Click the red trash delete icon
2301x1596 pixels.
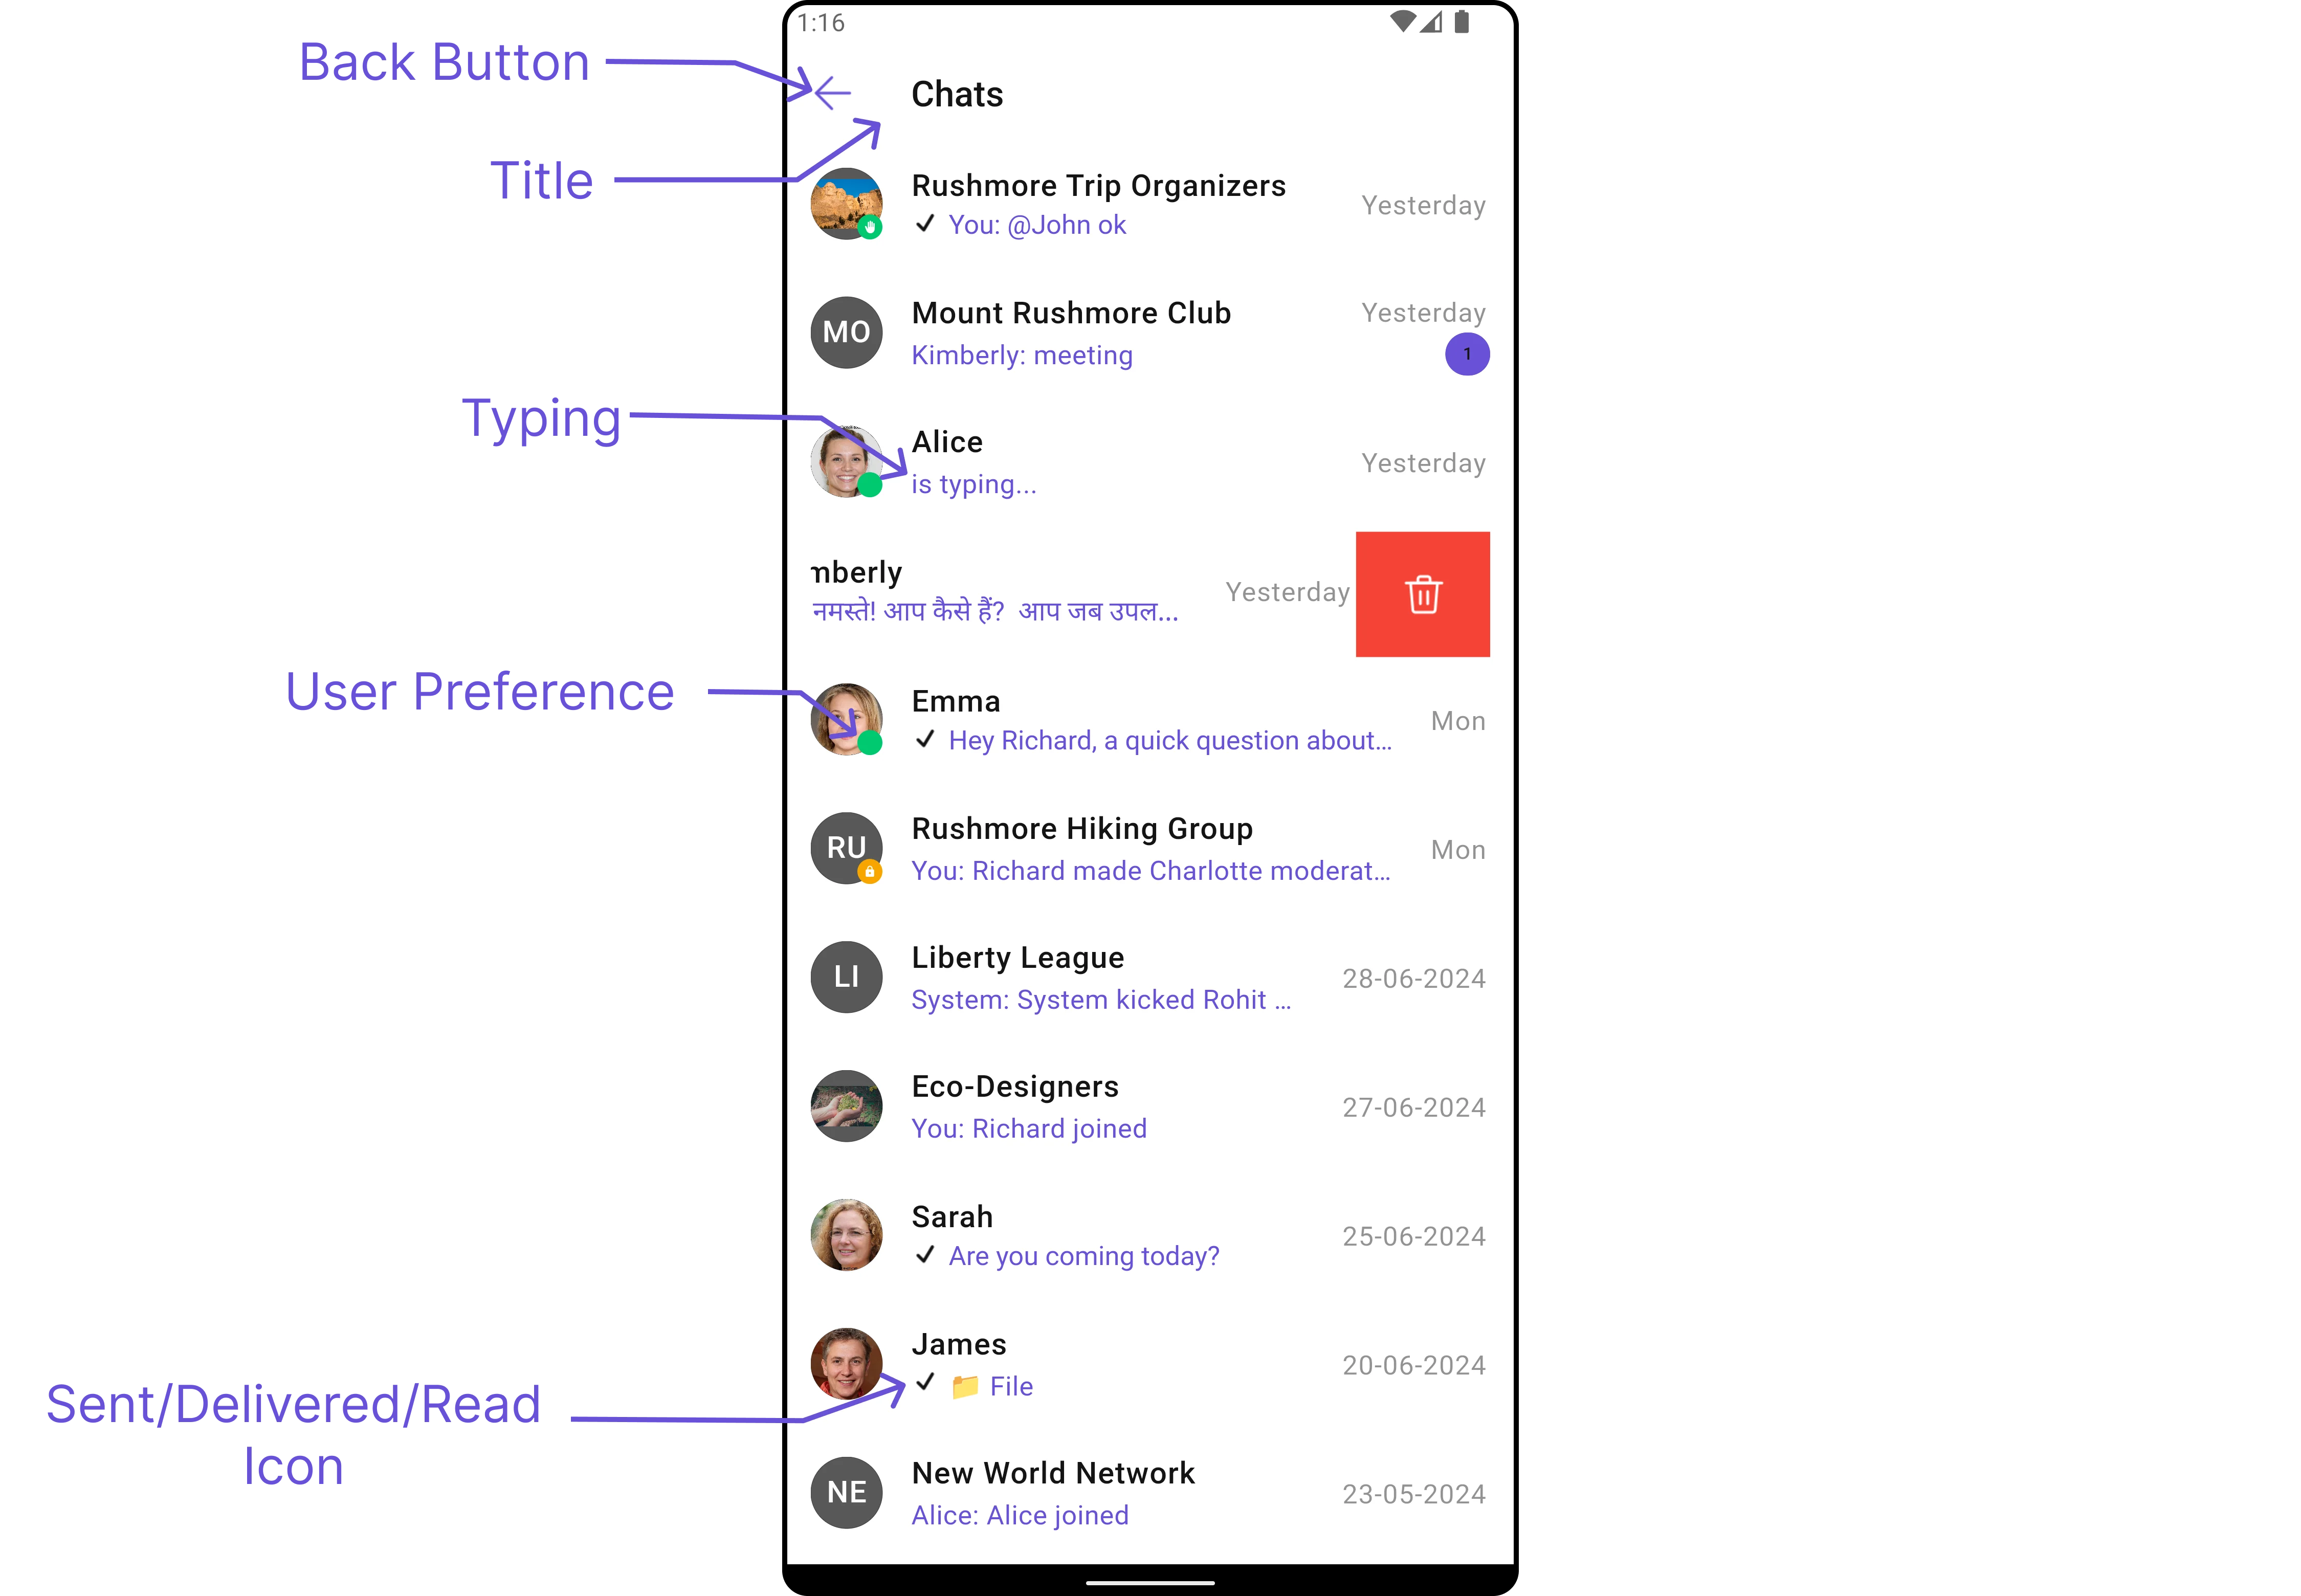point(1422,594)
